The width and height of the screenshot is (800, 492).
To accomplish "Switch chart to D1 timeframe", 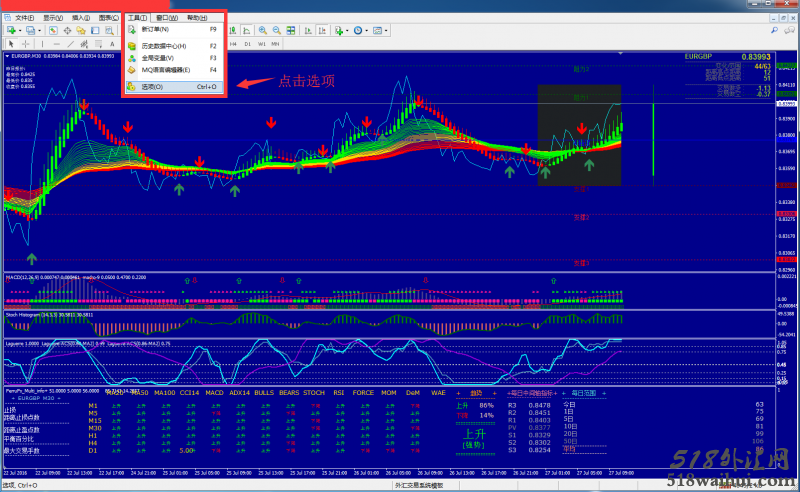I will click(247, 44).
